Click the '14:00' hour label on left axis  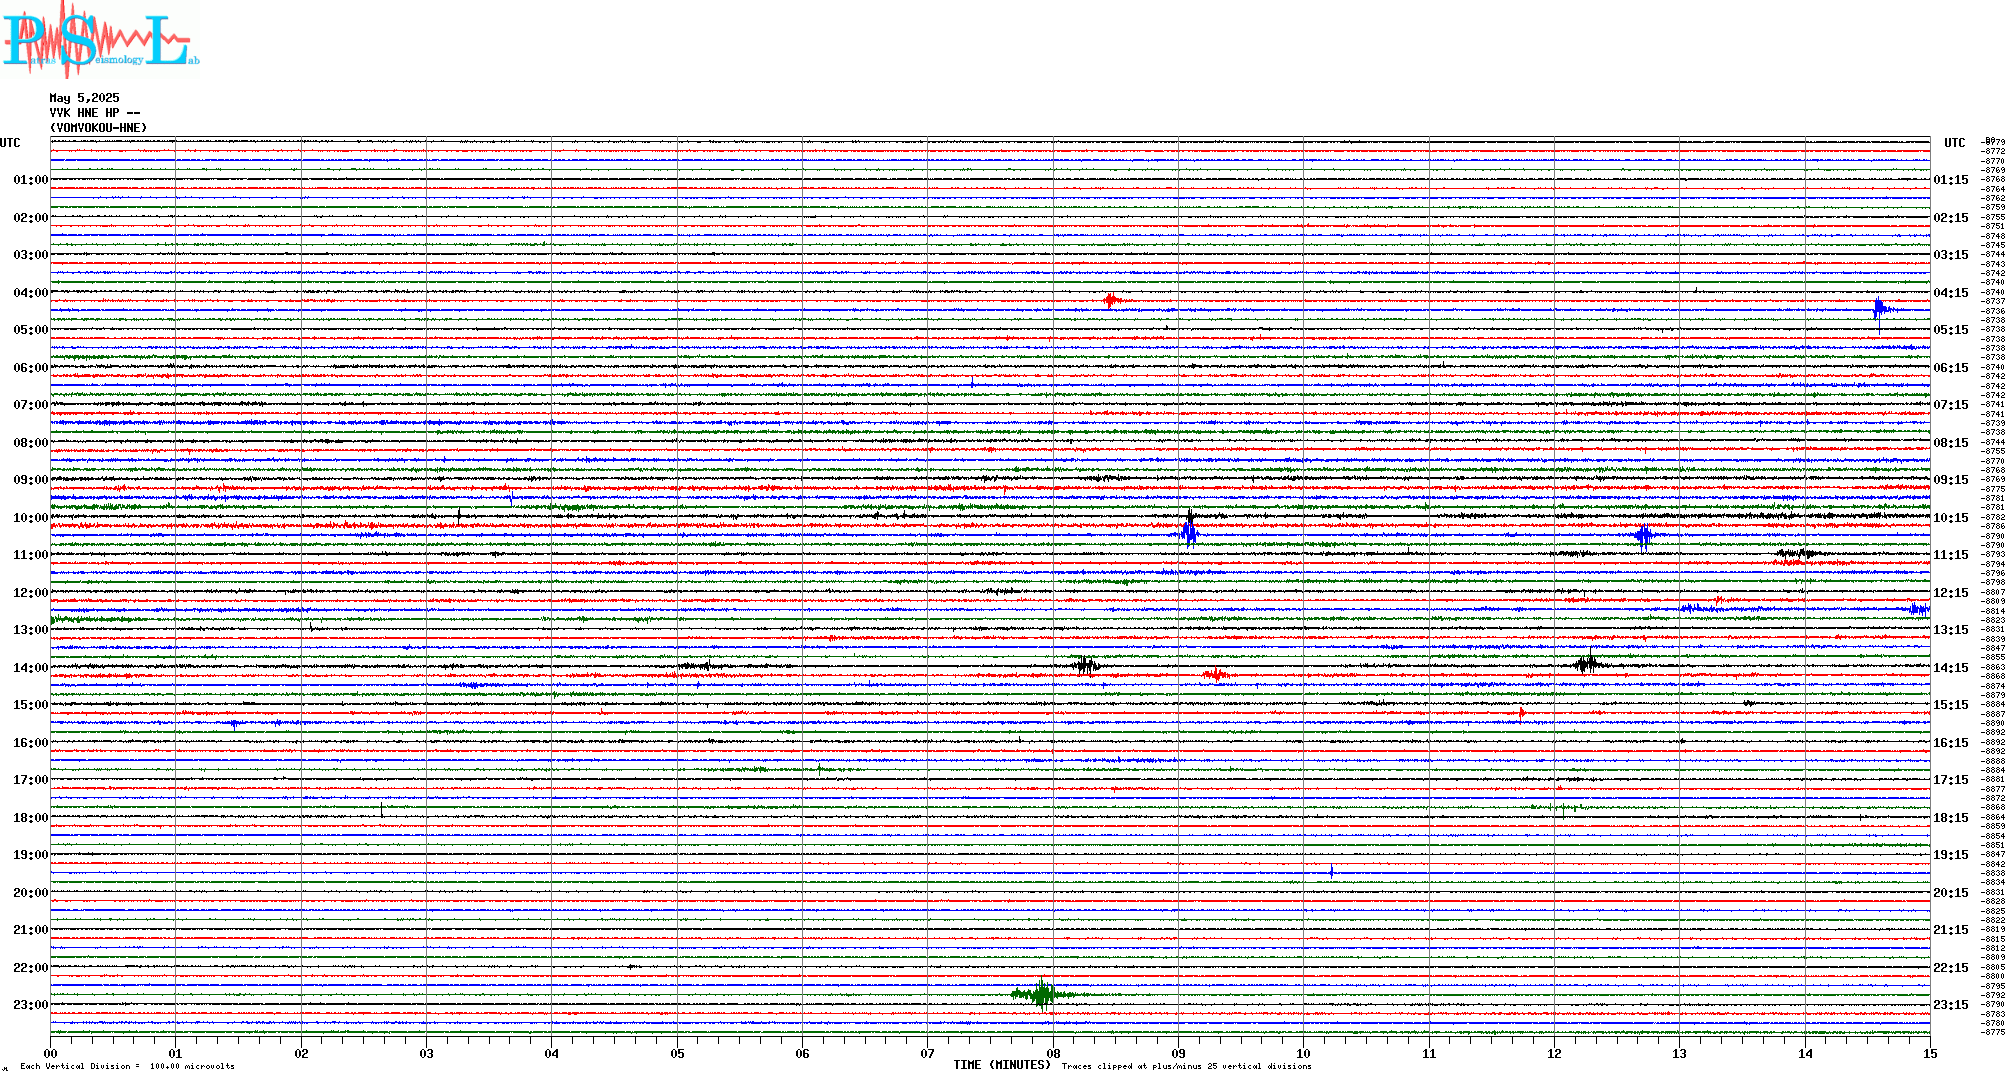click(x=30, y=668)
